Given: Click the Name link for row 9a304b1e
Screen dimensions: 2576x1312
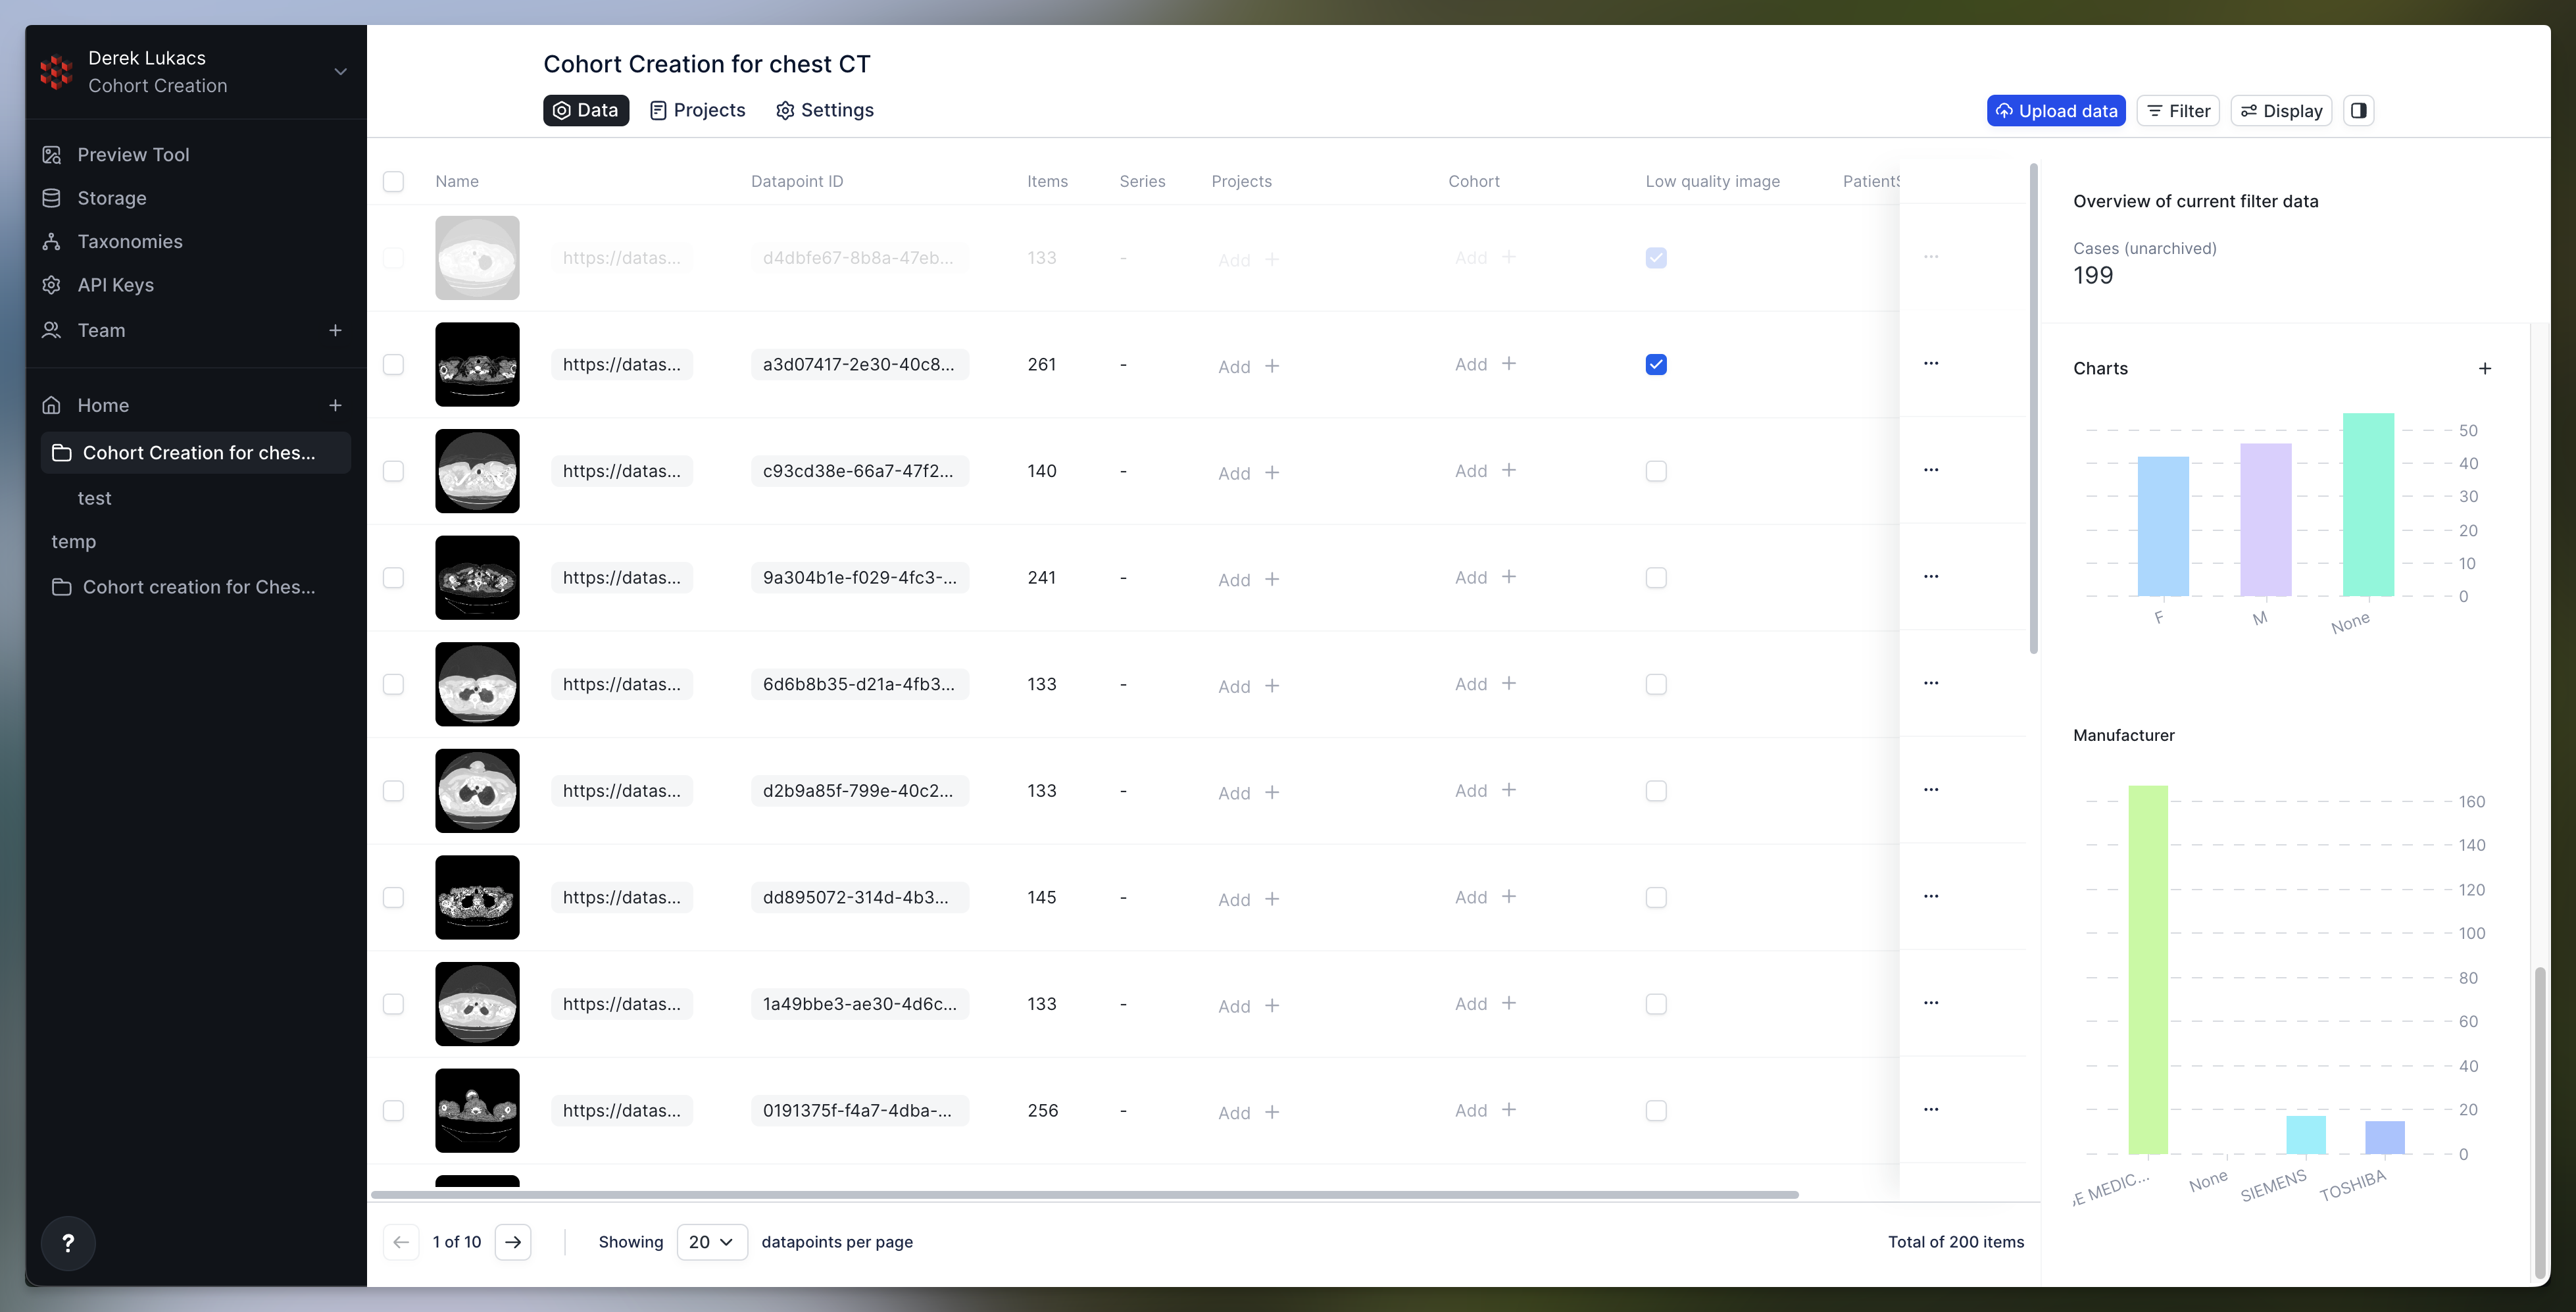Looking at the screenshot, I should (x=621, y=577).
